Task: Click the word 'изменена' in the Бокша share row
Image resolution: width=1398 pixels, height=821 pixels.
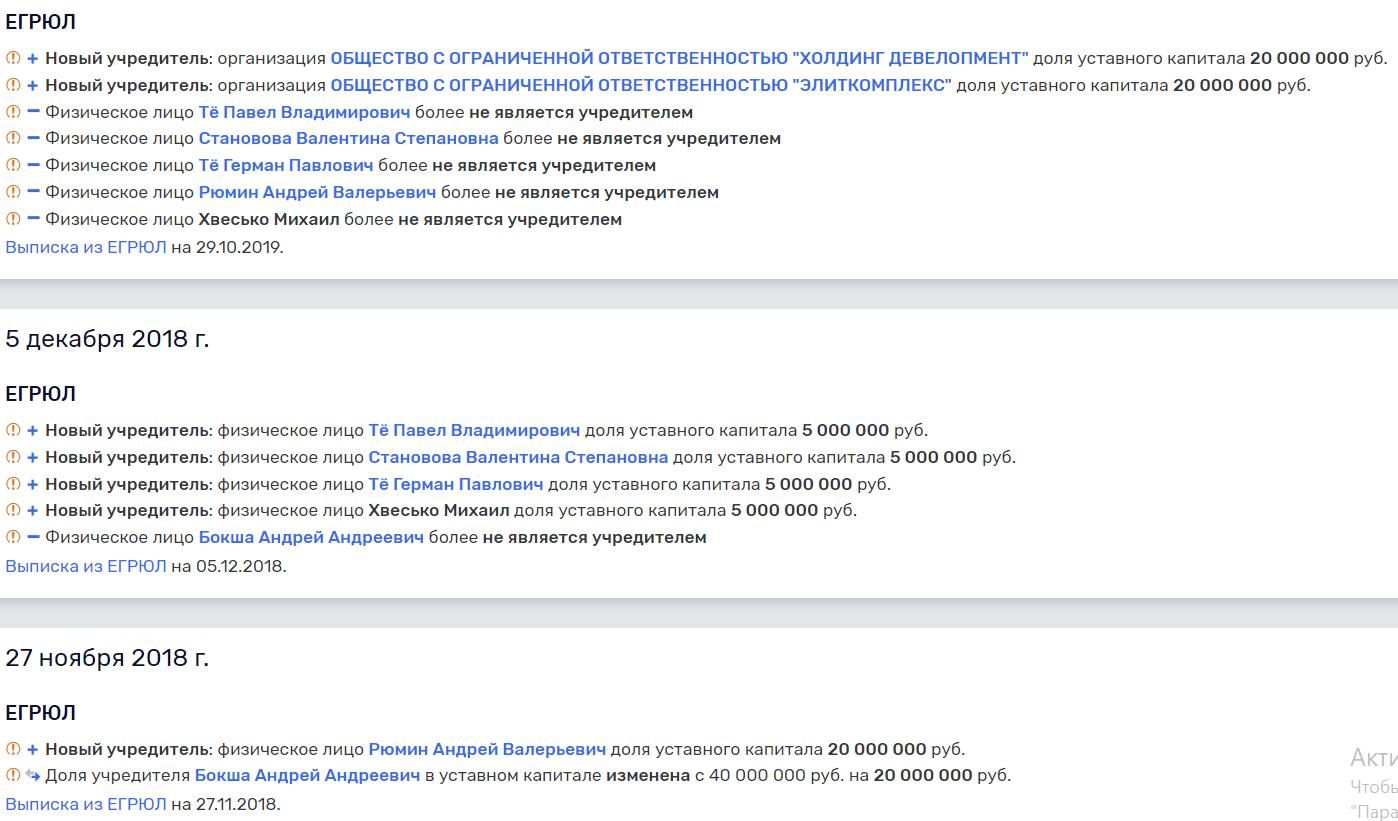Action: (x=648, y=775)
